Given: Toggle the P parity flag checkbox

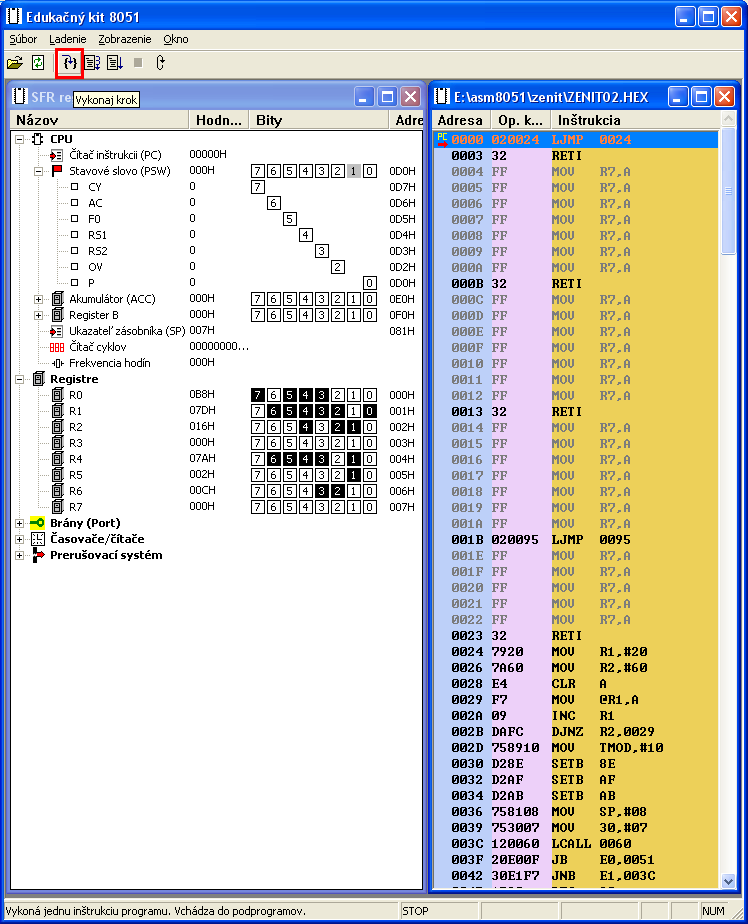Looking at the screenshot, I should (74, 282).
